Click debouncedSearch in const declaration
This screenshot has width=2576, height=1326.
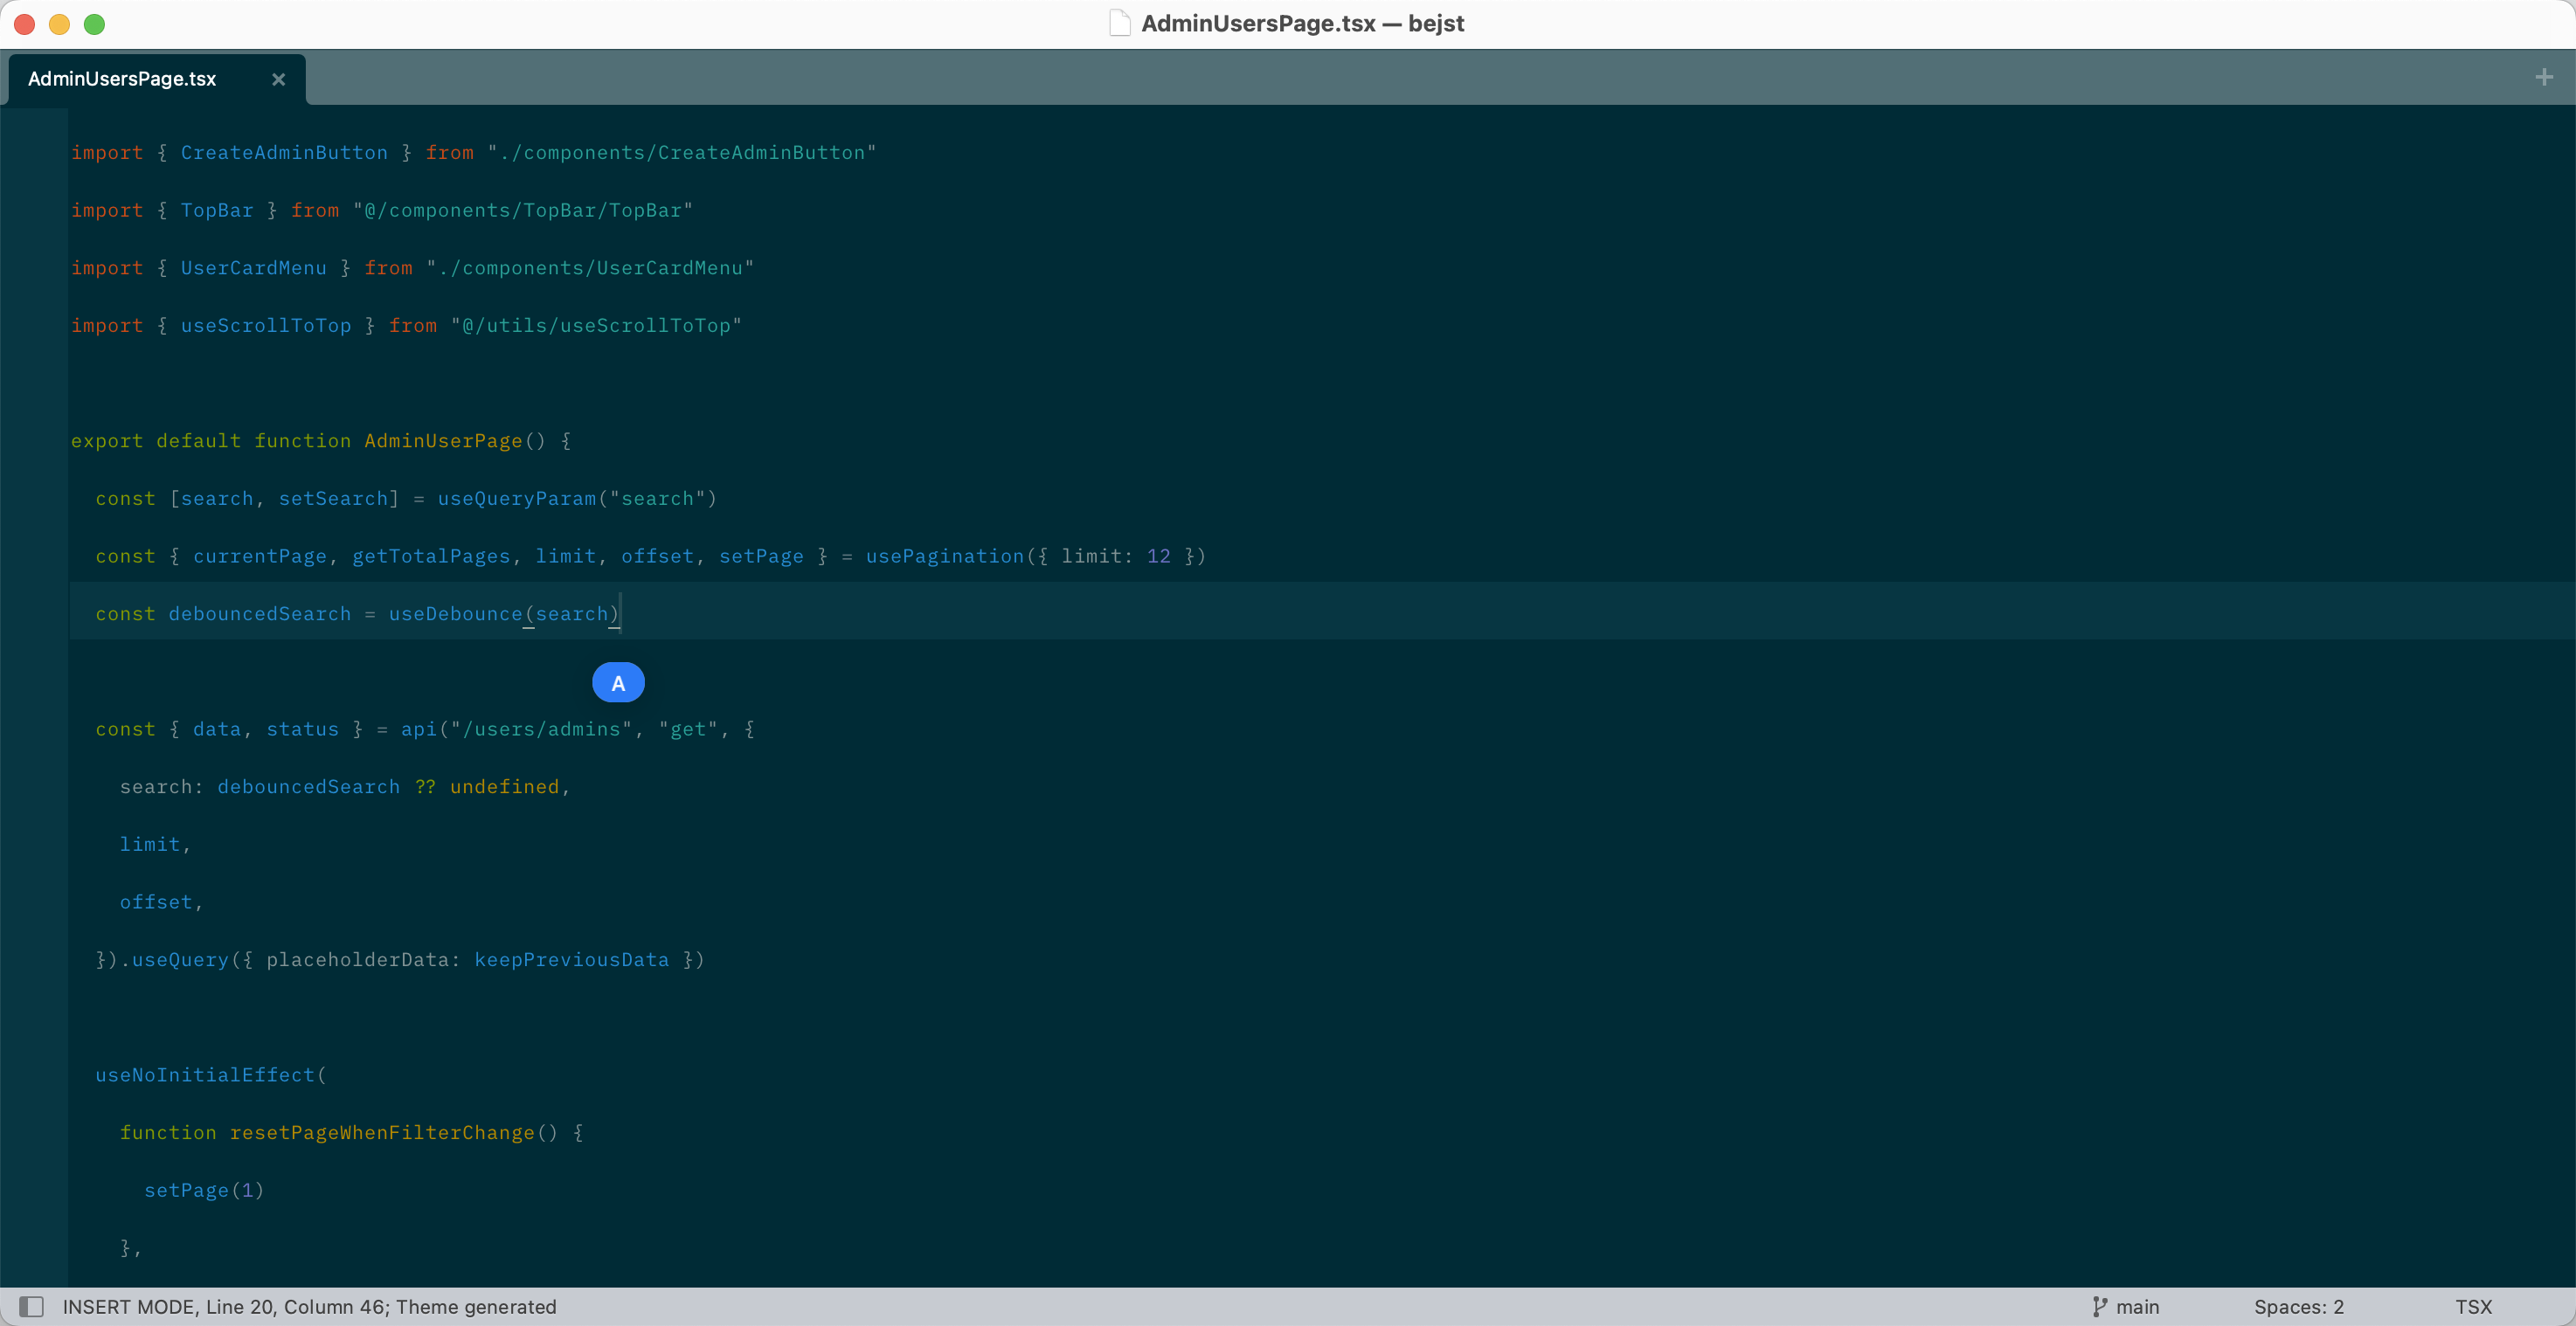pos(260,614)
